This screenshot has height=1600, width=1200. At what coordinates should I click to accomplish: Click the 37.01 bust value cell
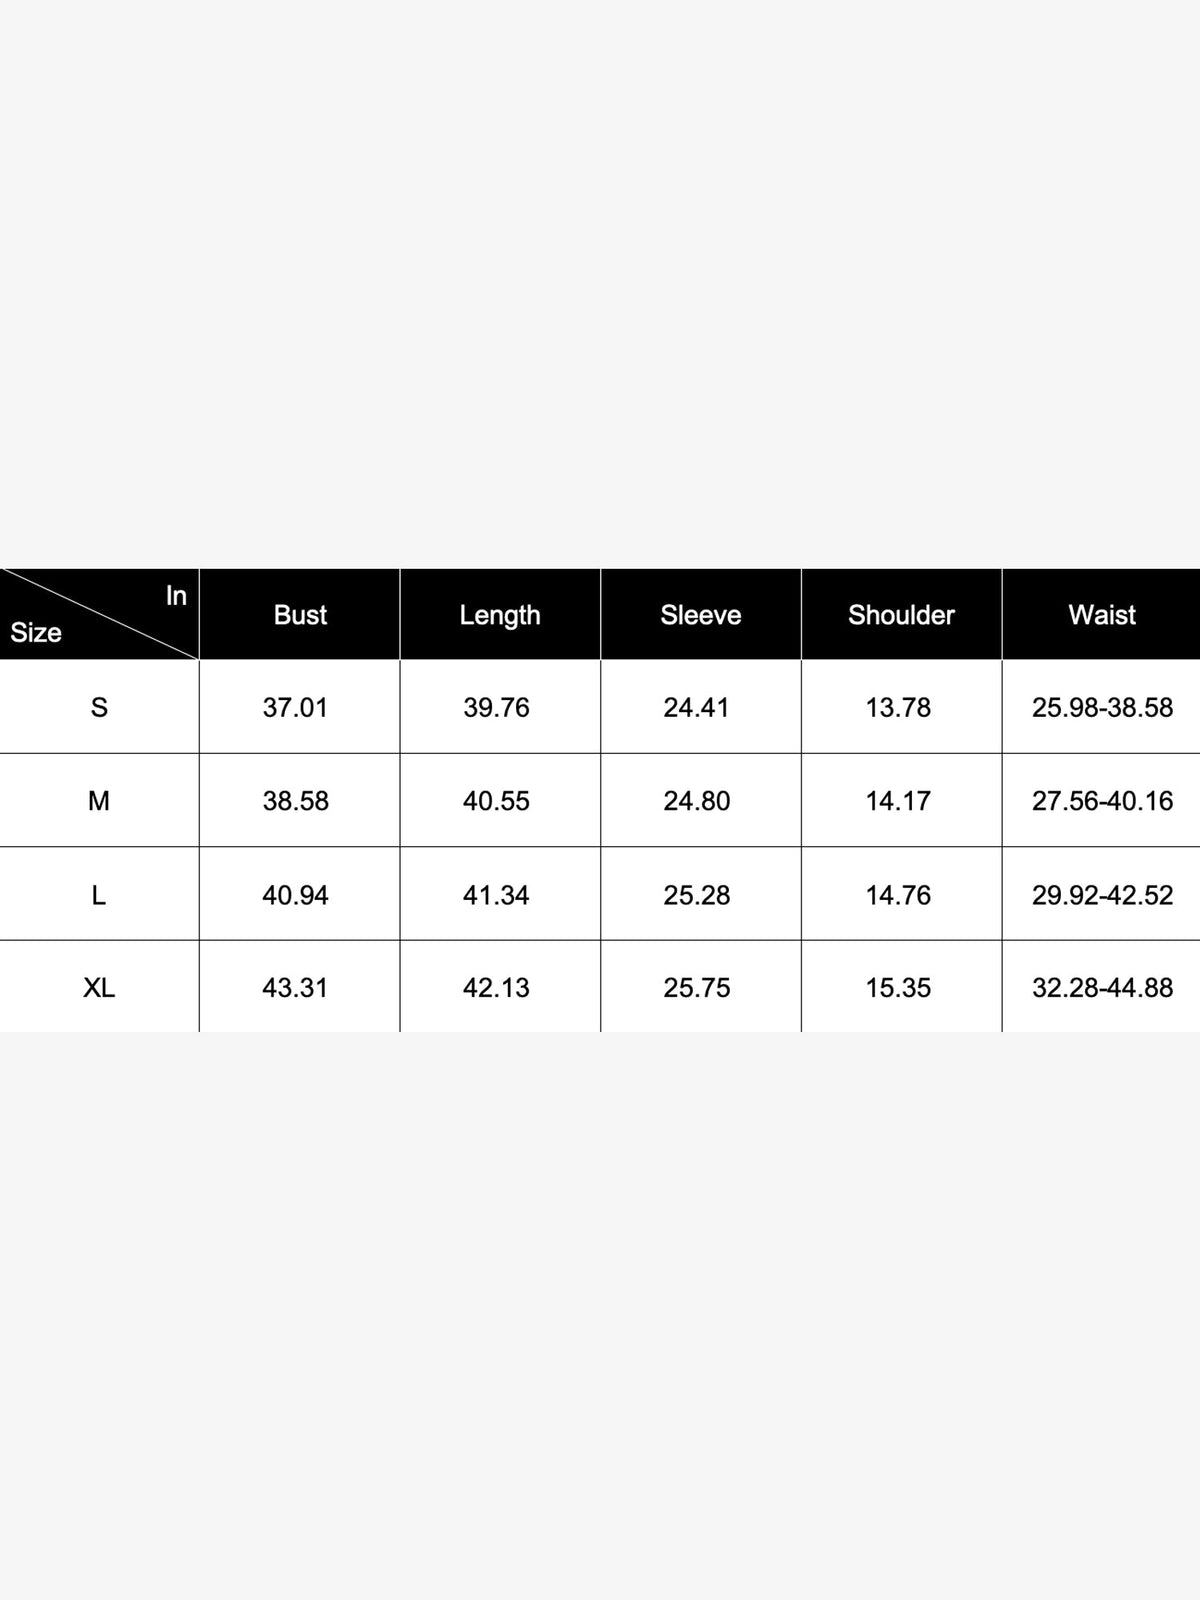300,707
